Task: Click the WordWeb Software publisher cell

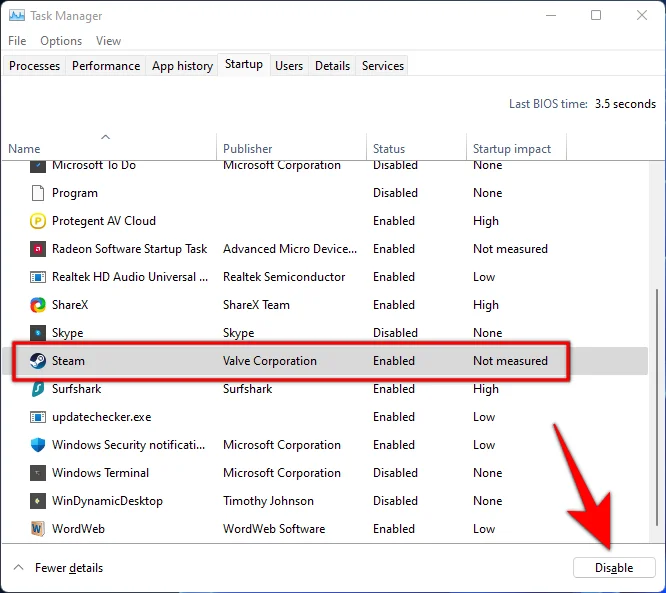Action: point(274,529)
